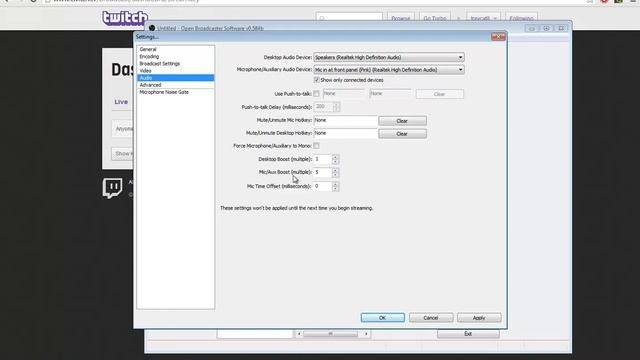Click Push-to-talk Delay value field
Screen dimensions: 640x360
point(323,107)
